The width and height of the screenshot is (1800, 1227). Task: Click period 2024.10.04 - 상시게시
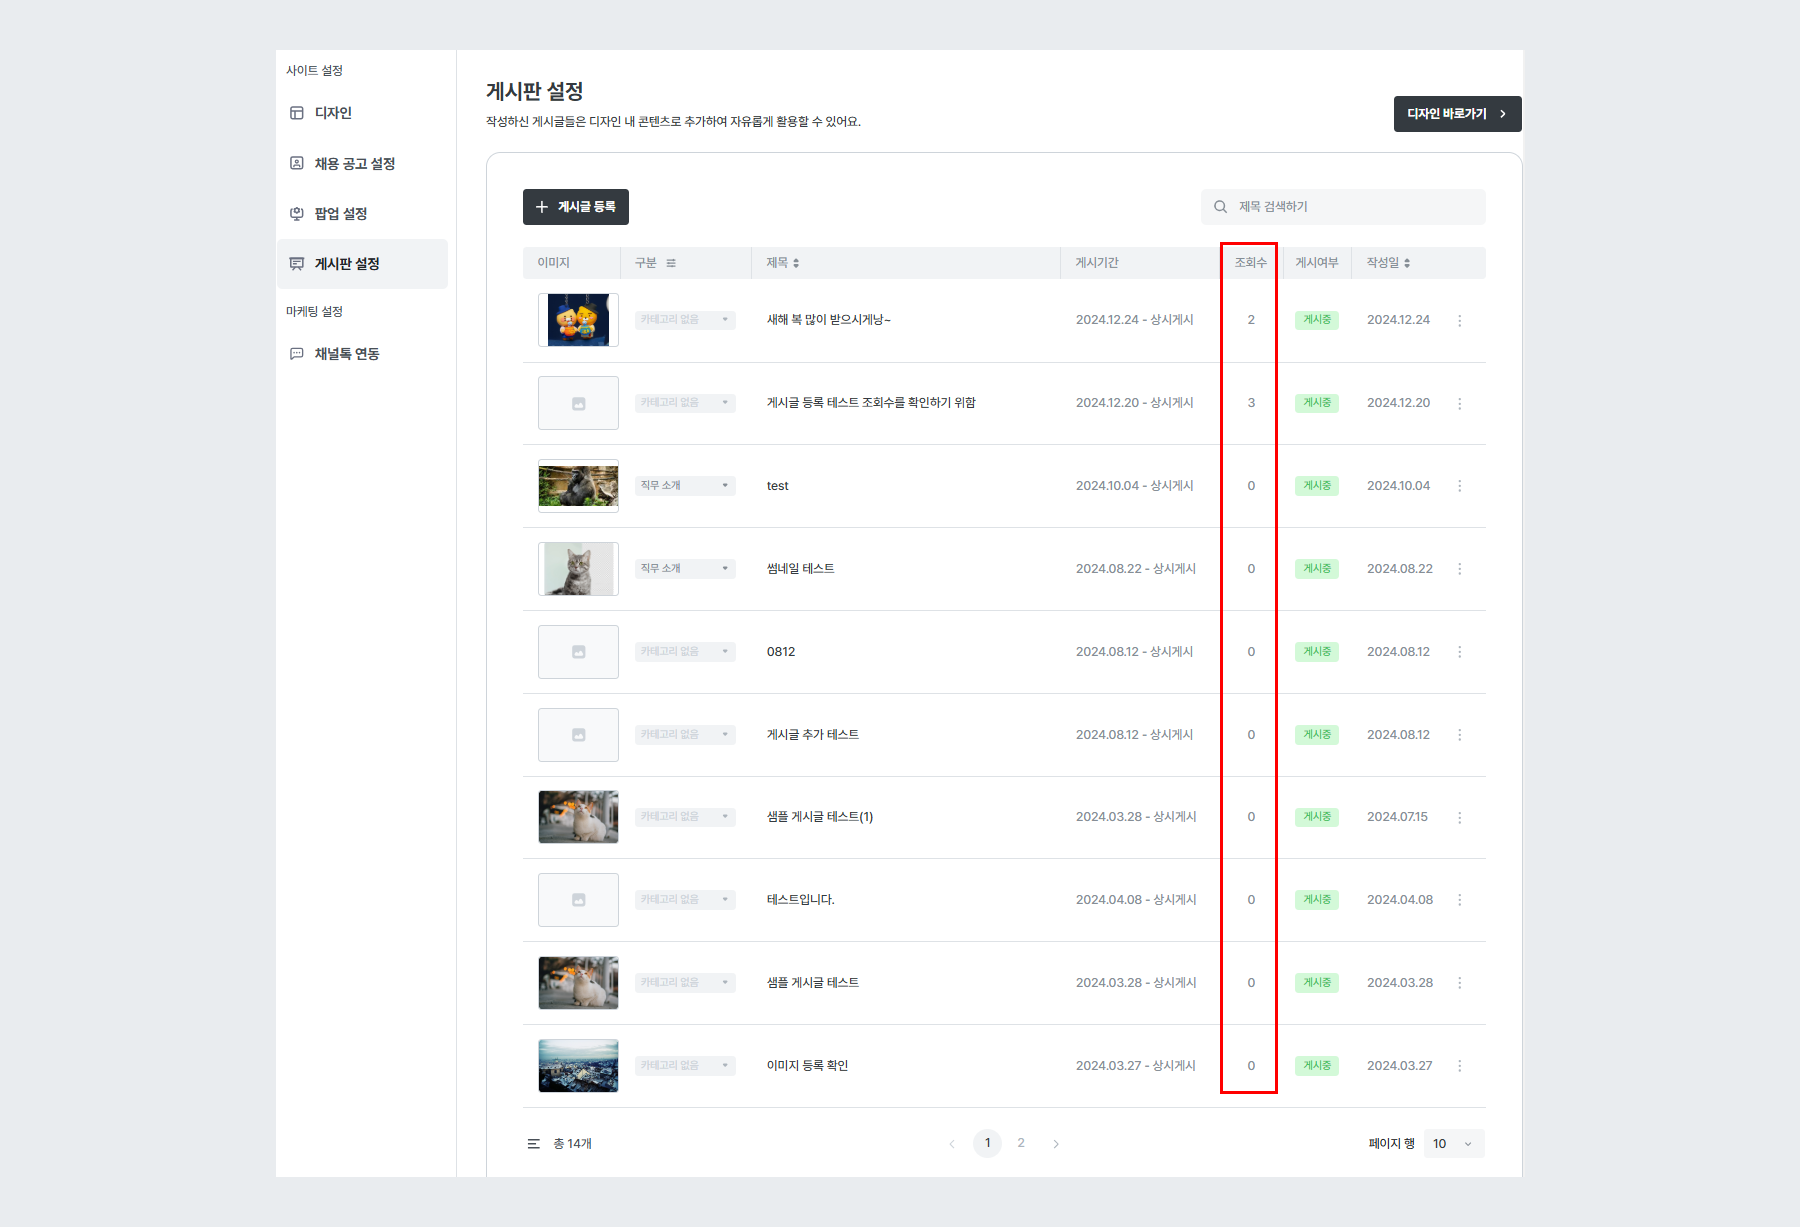coord(1135,486)
